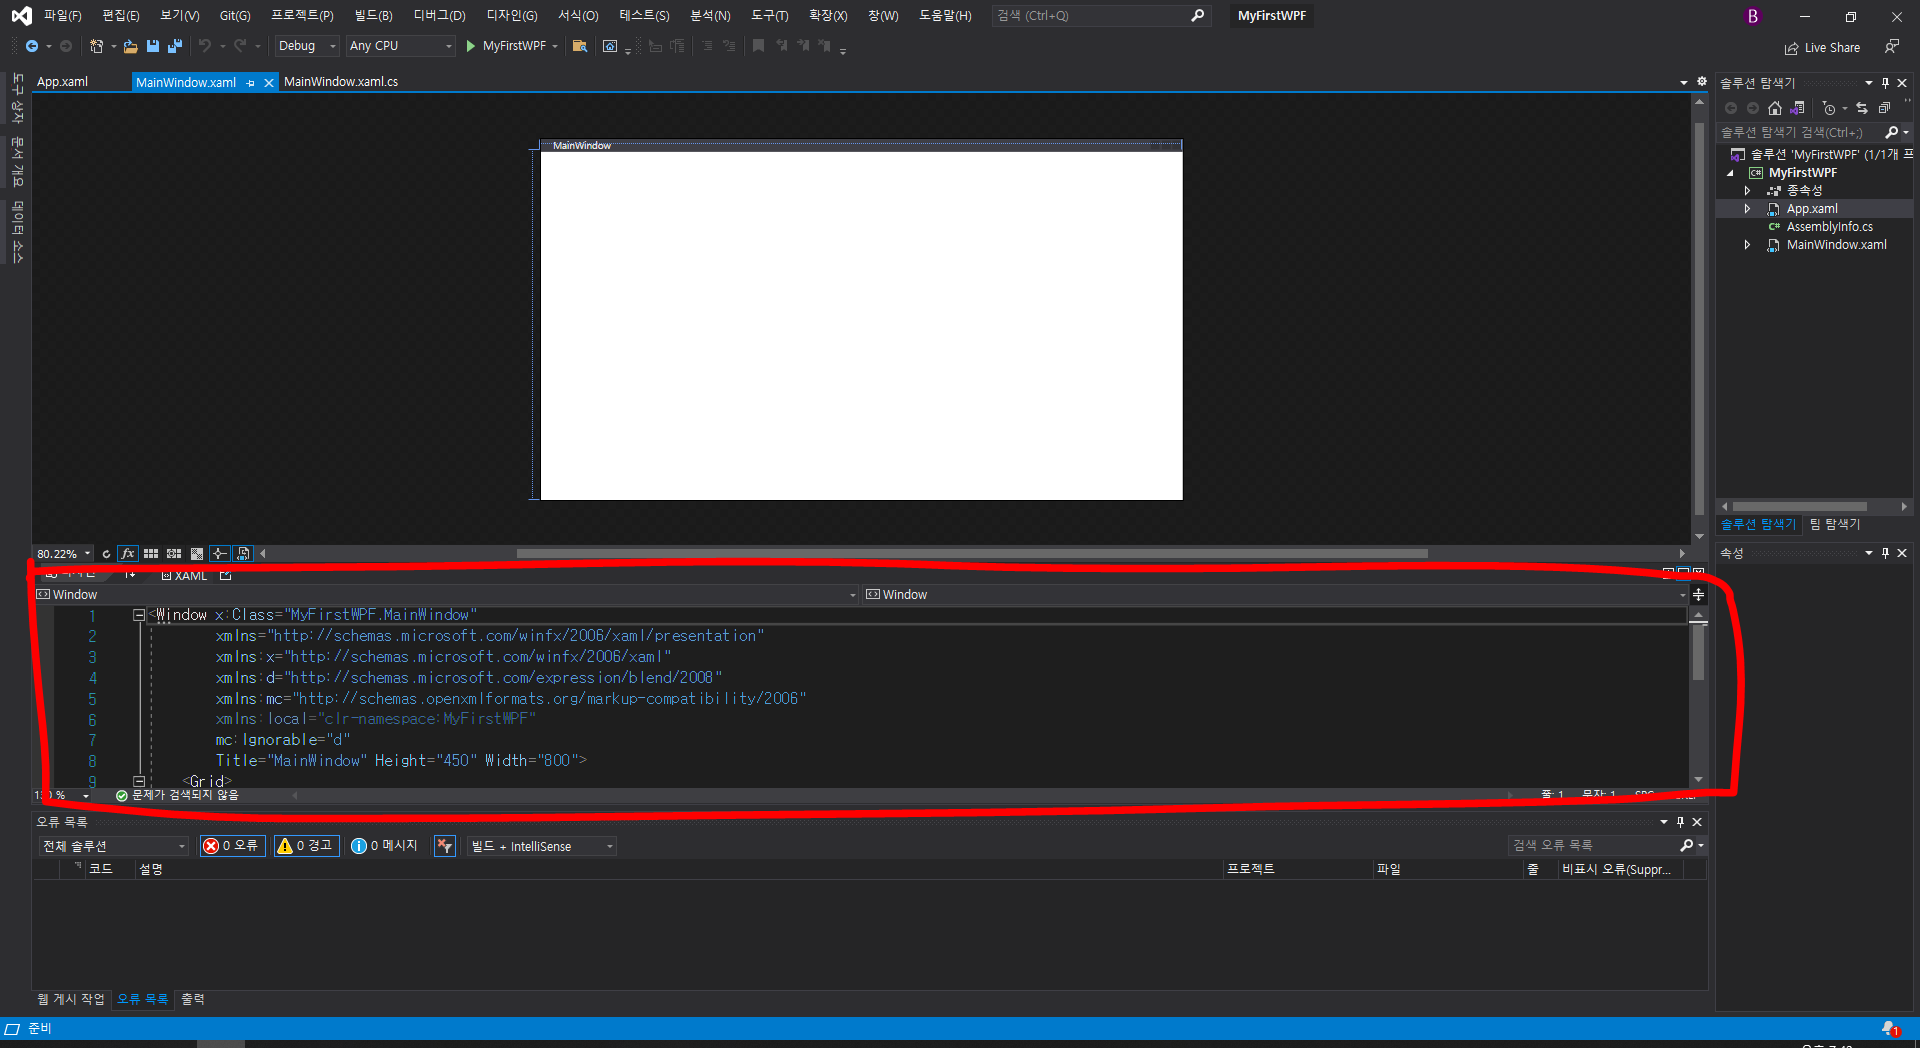Click the Live Share button

point(1822,48)
